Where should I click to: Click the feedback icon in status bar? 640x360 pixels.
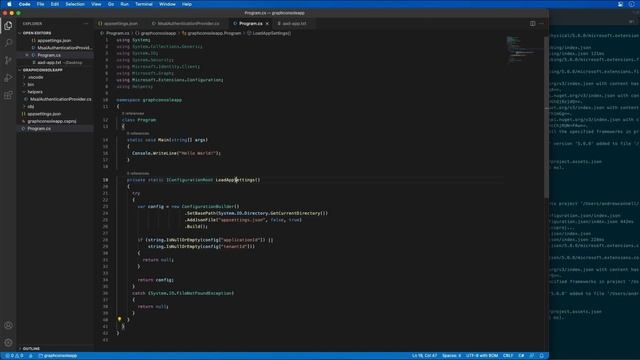coord(532,356)
